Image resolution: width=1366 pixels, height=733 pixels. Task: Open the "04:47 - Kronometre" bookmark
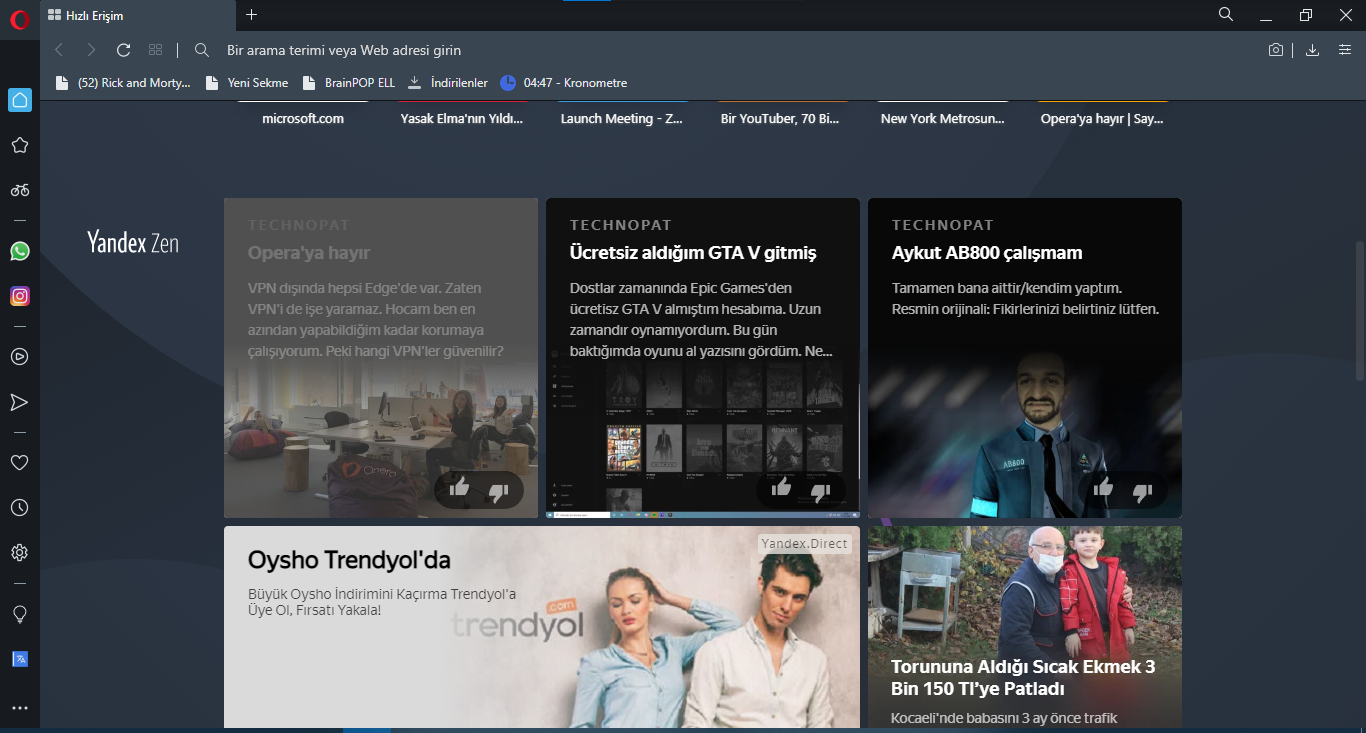point(564,83)
